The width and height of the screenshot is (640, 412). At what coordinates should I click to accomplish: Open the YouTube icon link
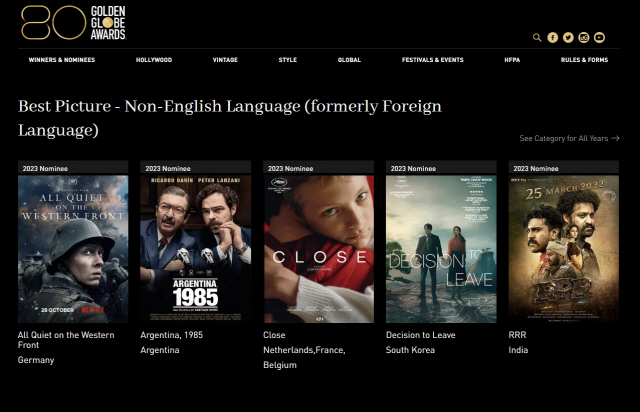(599, 38)
